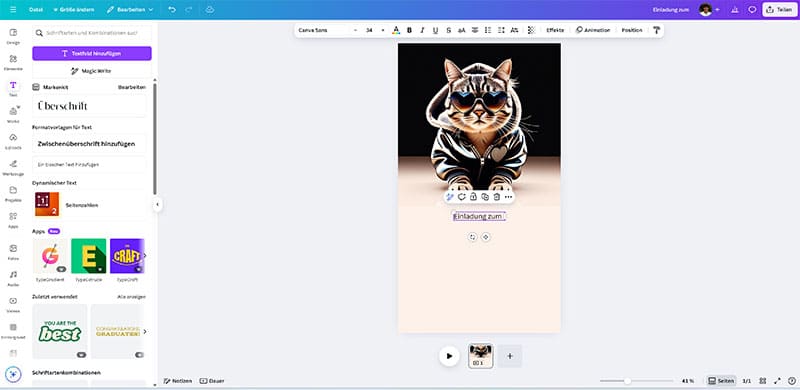This screenshot has height=390, width=800.
Task: Collapse the side panel with arrow handle
Action: coord(157,204)
